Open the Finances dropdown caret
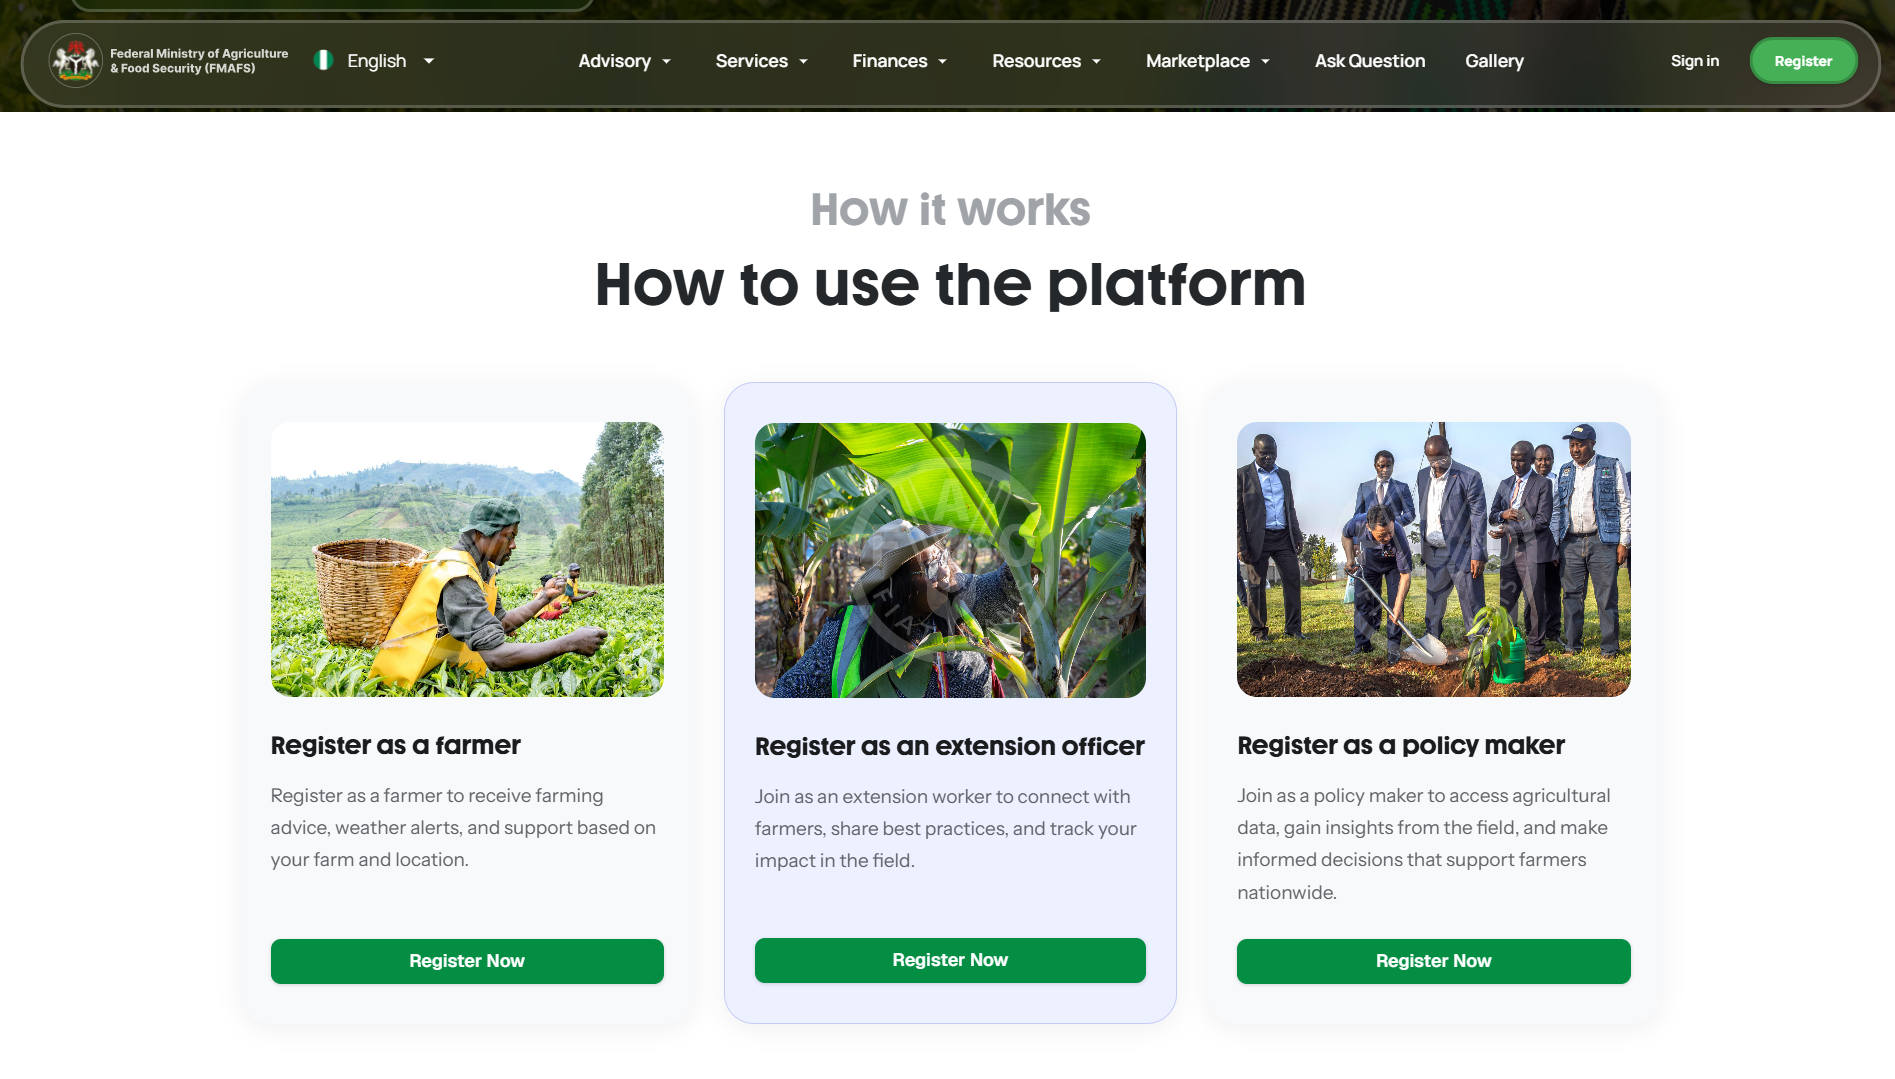The height and width of the screenshot is (1079, 1895). pos(943,62)
